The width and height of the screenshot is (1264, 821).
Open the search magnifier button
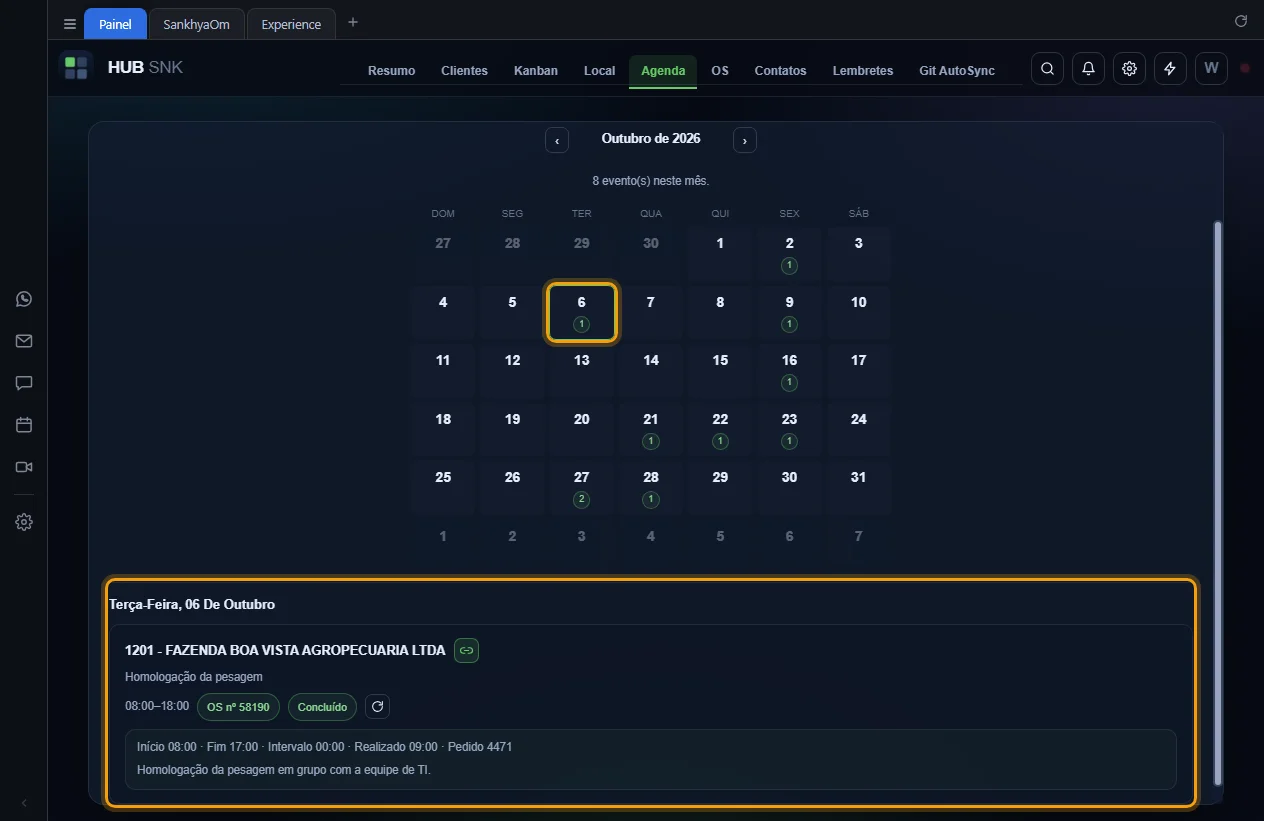tap(1047, 68)
